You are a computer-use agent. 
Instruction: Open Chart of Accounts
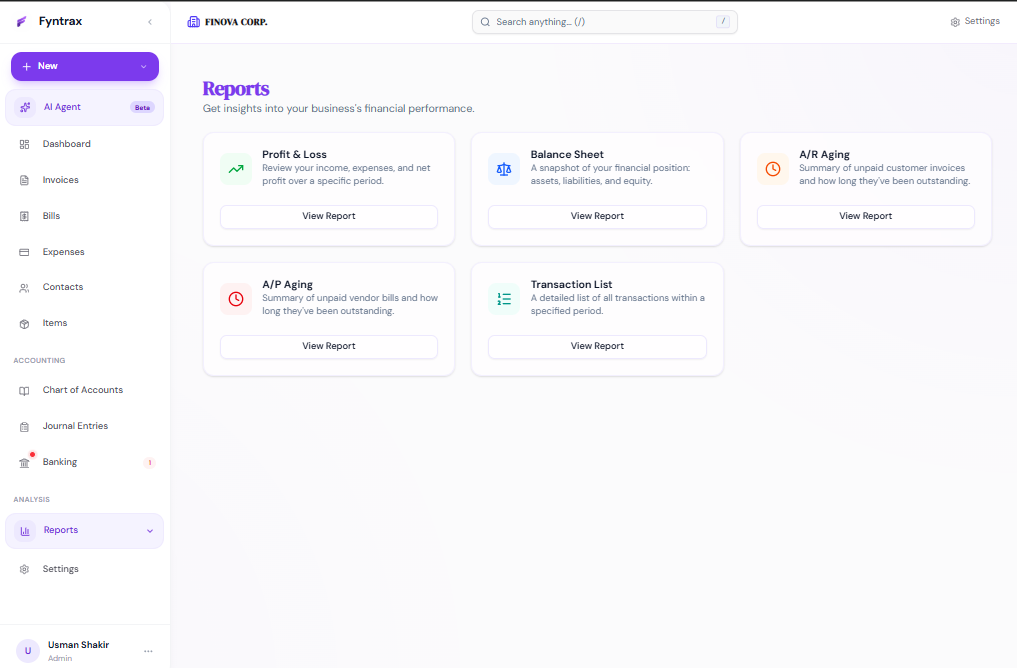coord(84,390)
